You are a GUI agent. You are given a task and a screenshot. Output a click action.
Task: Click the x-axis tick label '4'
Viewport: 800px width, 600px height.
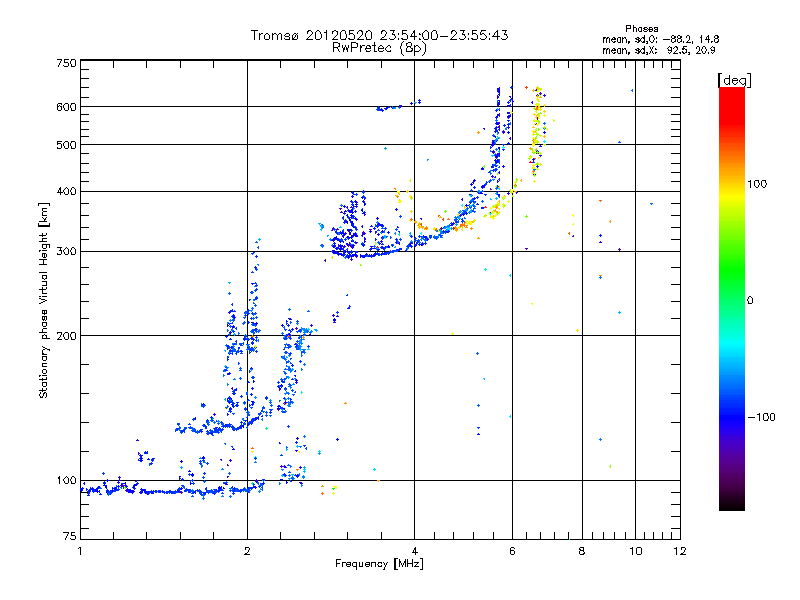click(414, 551)
